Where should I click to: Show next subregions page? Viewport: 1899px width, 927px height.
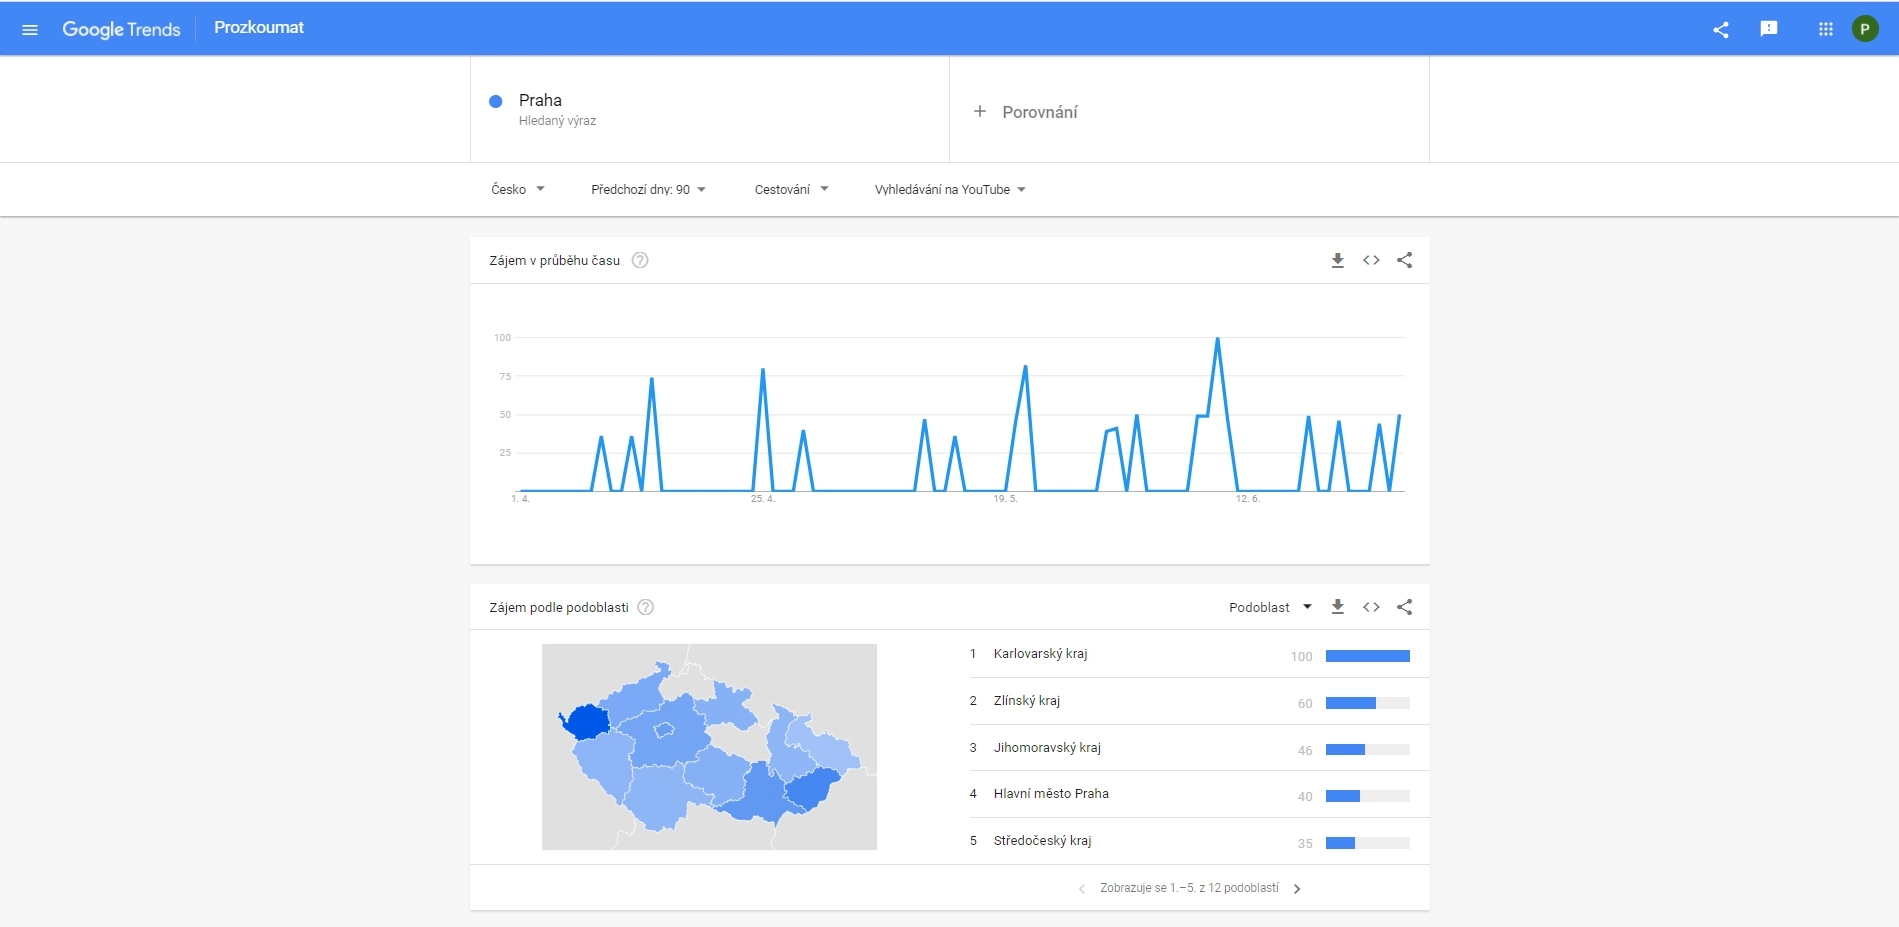pyautogui.click(x=1297, y=888)
